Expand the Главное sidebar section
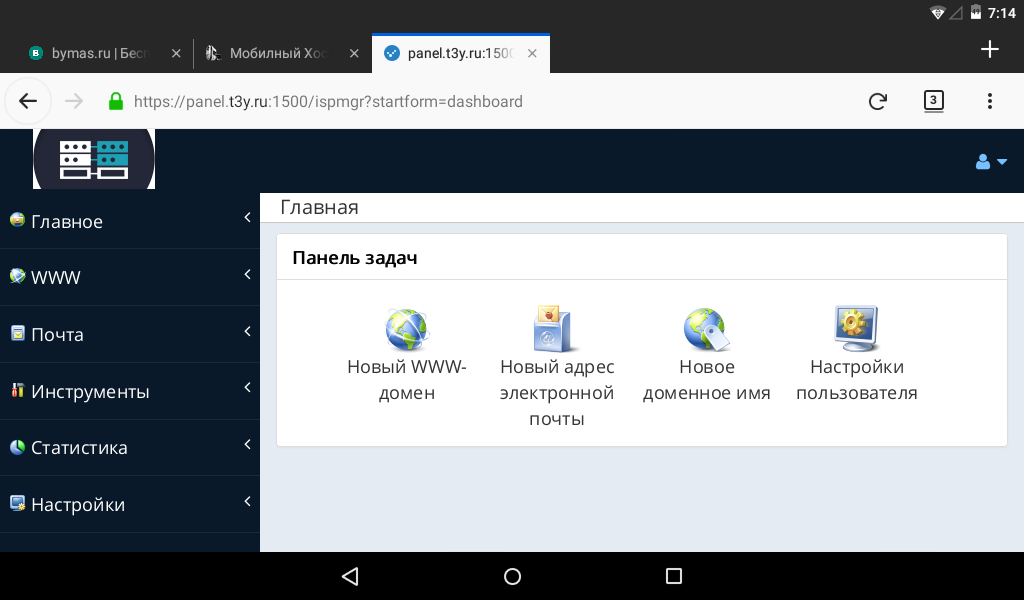 tap(130, 221)
